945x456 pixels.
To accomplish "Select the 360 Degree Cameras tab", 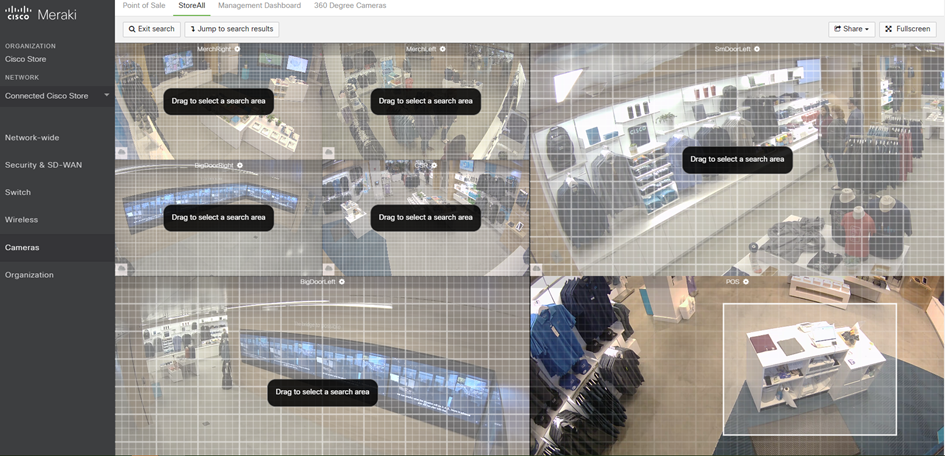I will pyautogui.click(x=350, y=6).
